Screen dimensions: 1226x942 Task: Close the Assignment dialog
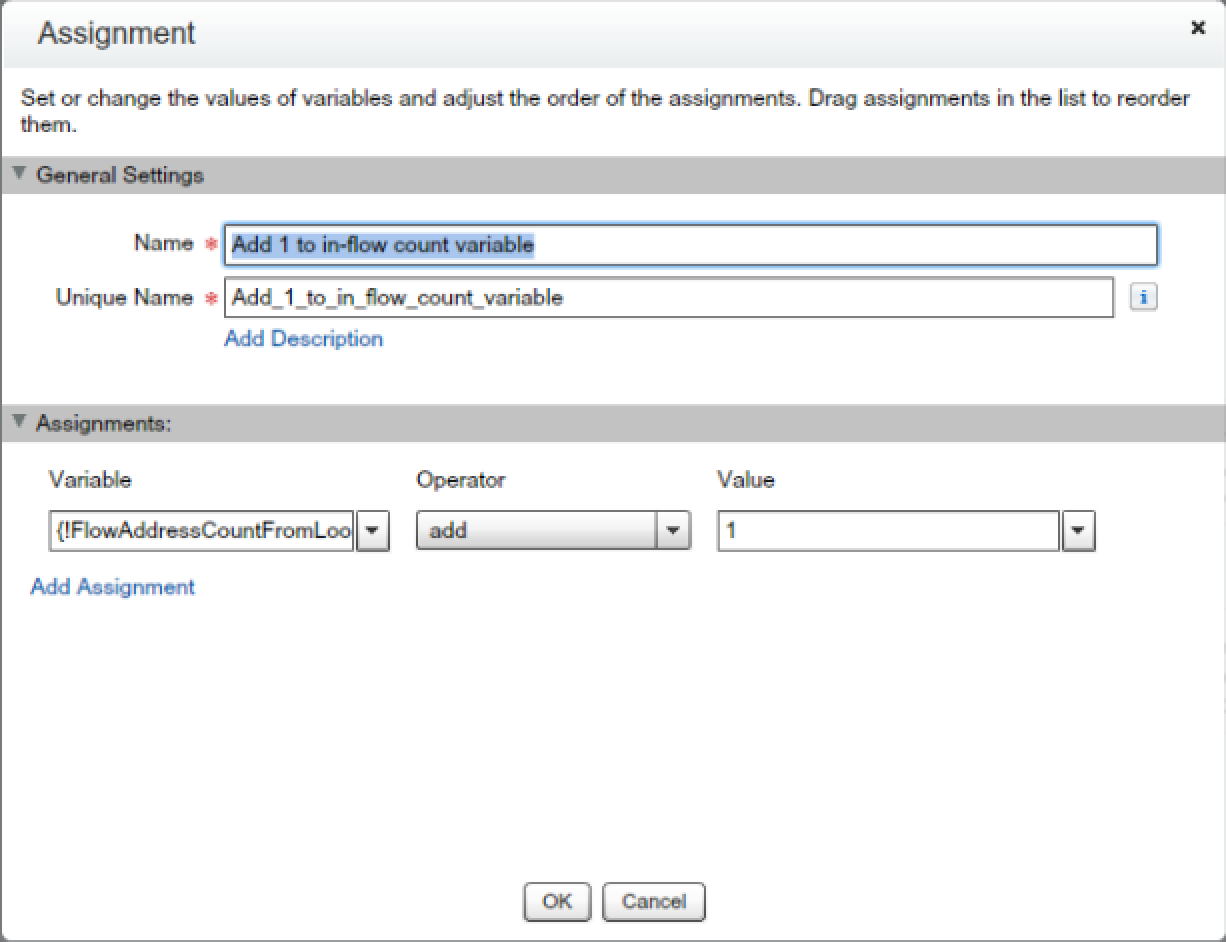coord(1197,28)
